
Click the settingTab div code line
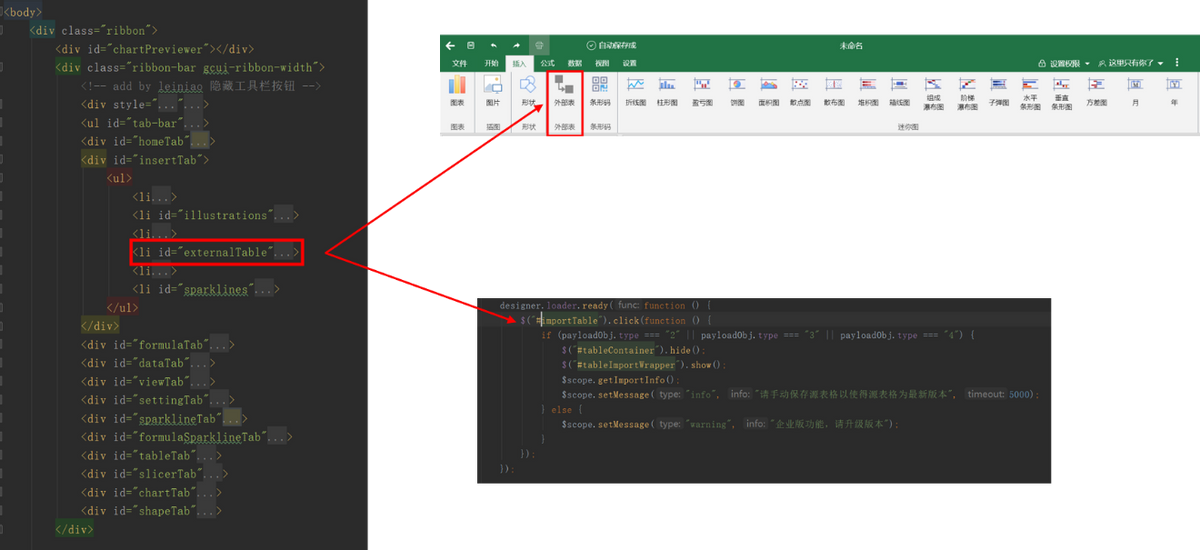pyautogui.click(x=158, y=400)
